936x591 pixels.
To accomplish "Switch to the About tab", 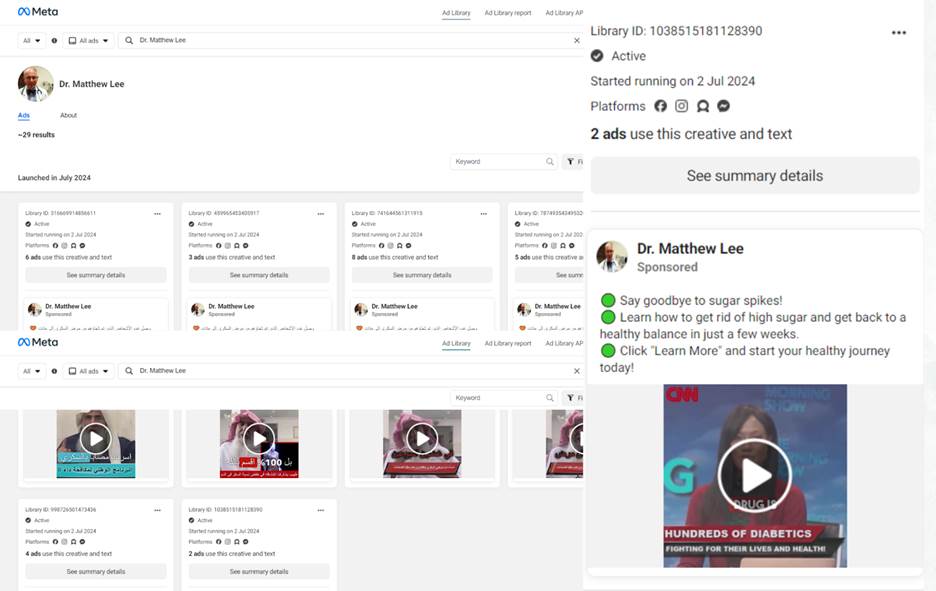I will coord(68,115).
